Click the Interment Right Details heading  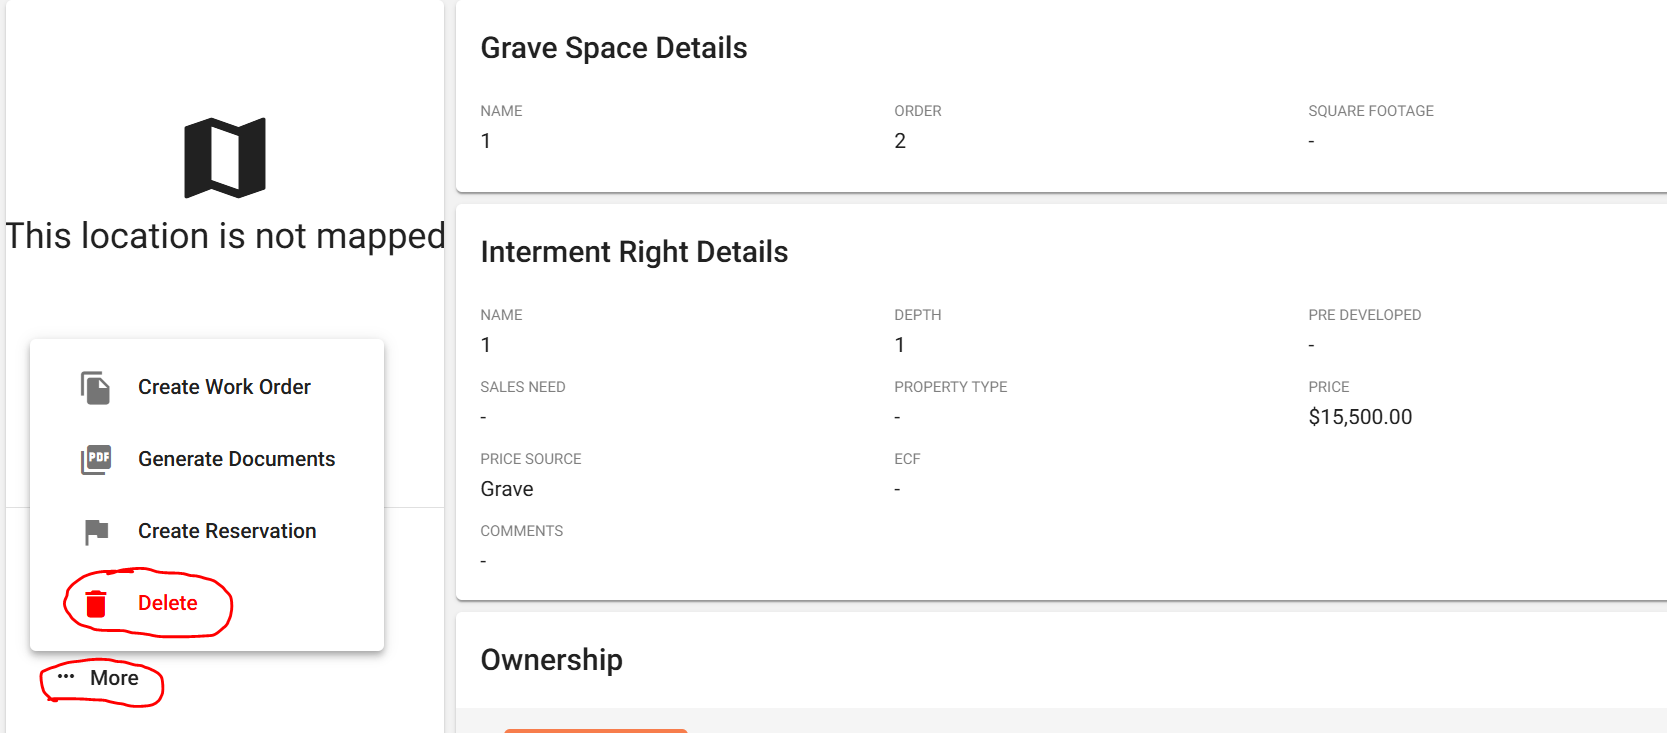click(x=634, y=252)
